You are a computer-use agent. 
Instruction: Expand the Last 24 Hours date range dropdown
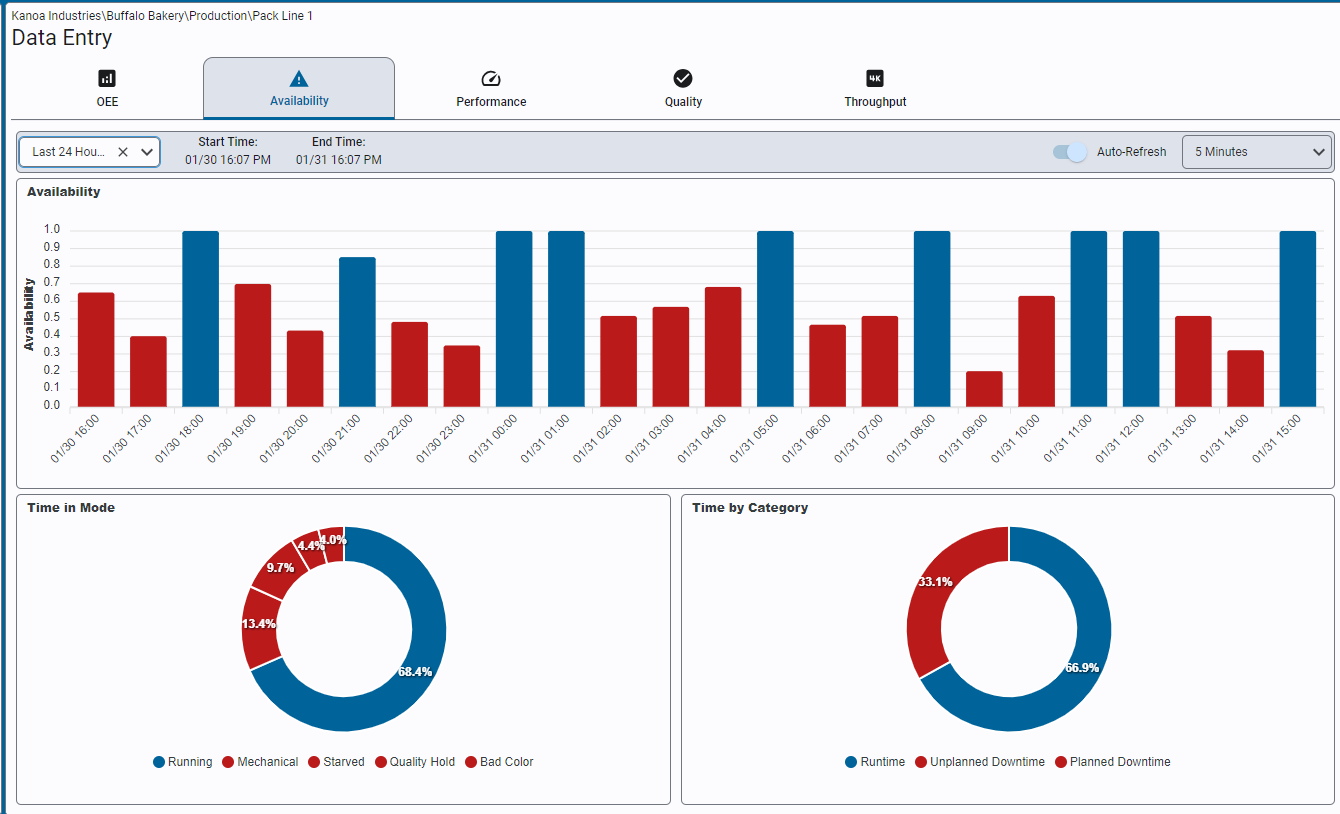tap(147, 152)
